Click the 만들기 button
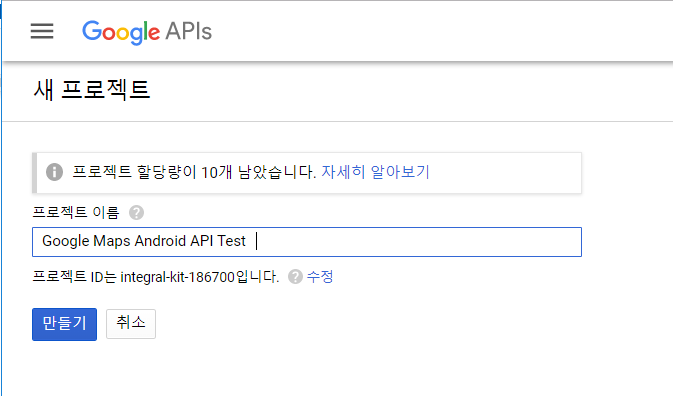 [x=64, y=324]
